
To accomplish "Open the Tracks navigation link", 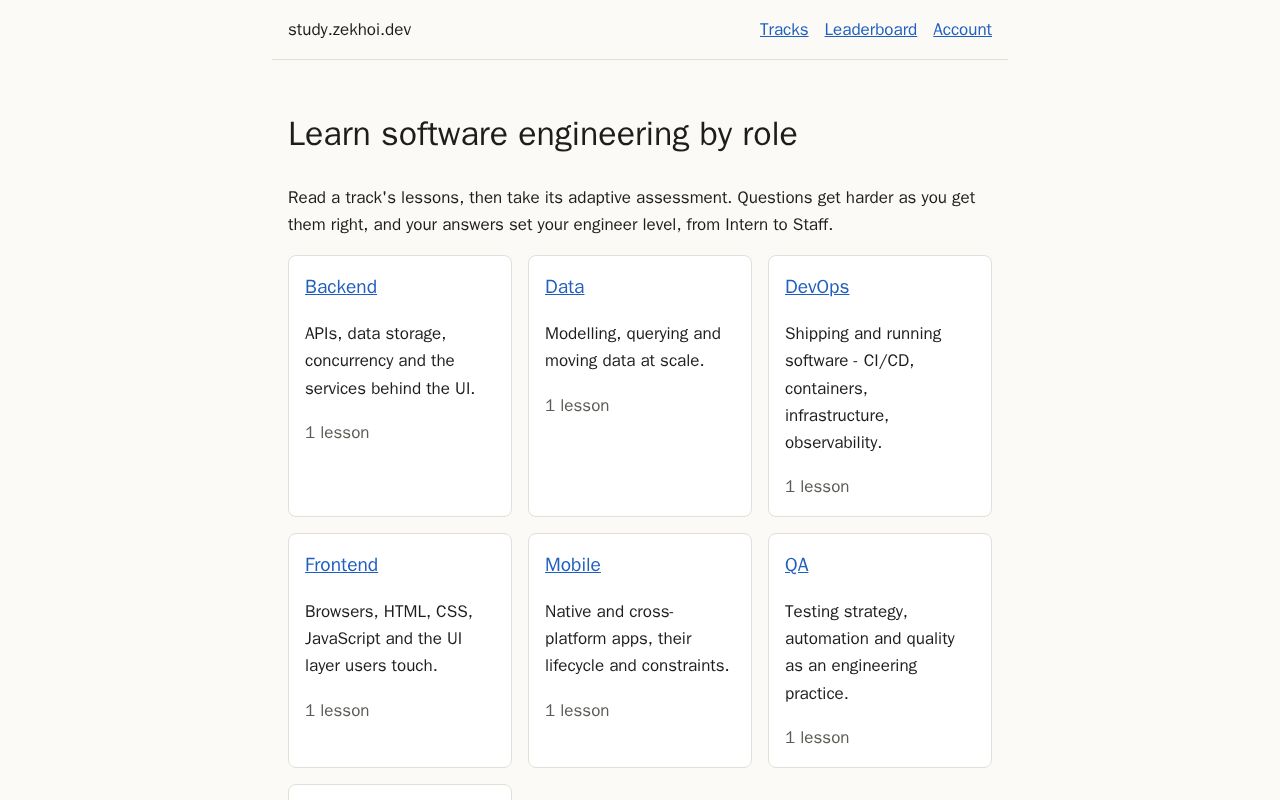I will pos(784,30).
